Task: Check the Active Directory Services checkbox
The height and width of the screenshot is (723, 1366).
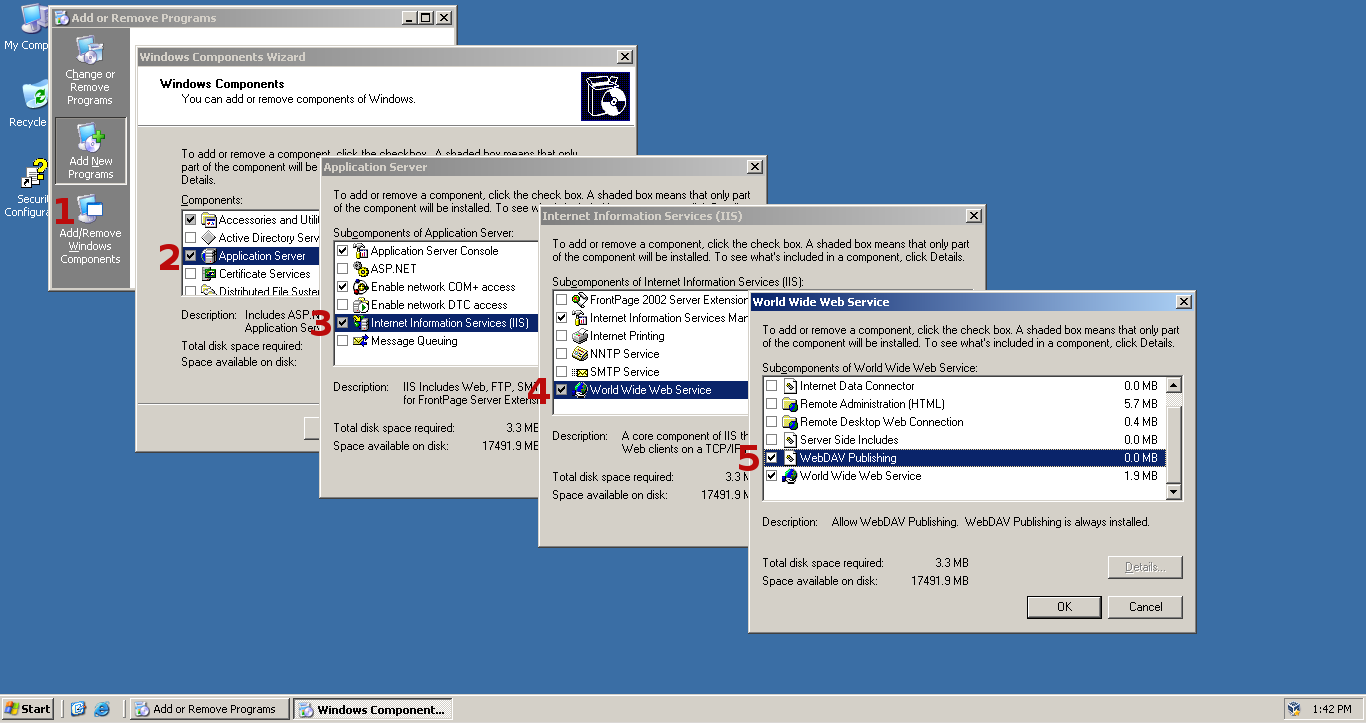Action: (191, 238)
